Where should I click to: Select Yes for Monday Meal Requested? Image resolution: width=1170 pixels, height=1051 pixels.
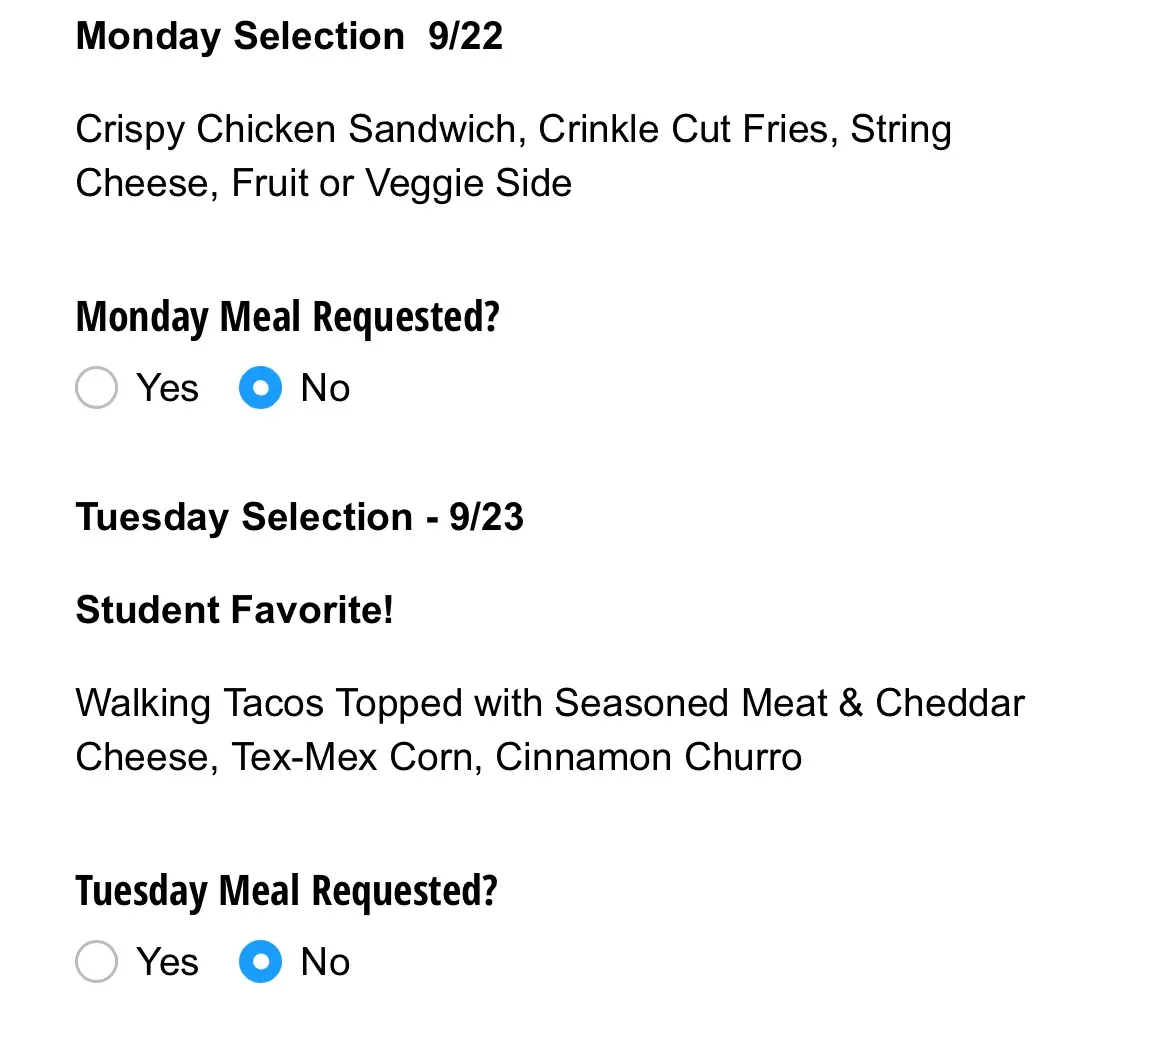click(x=96, y=388)
